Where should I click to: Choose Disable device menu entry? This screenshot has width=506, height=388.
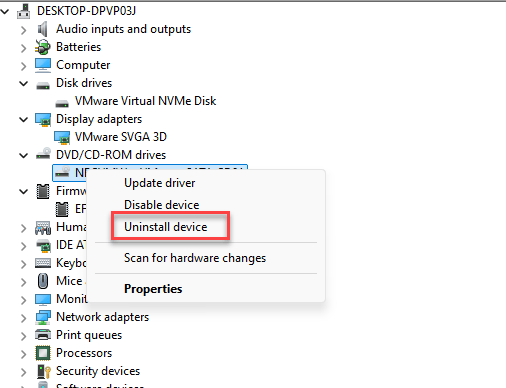click(x=162, y=205)
